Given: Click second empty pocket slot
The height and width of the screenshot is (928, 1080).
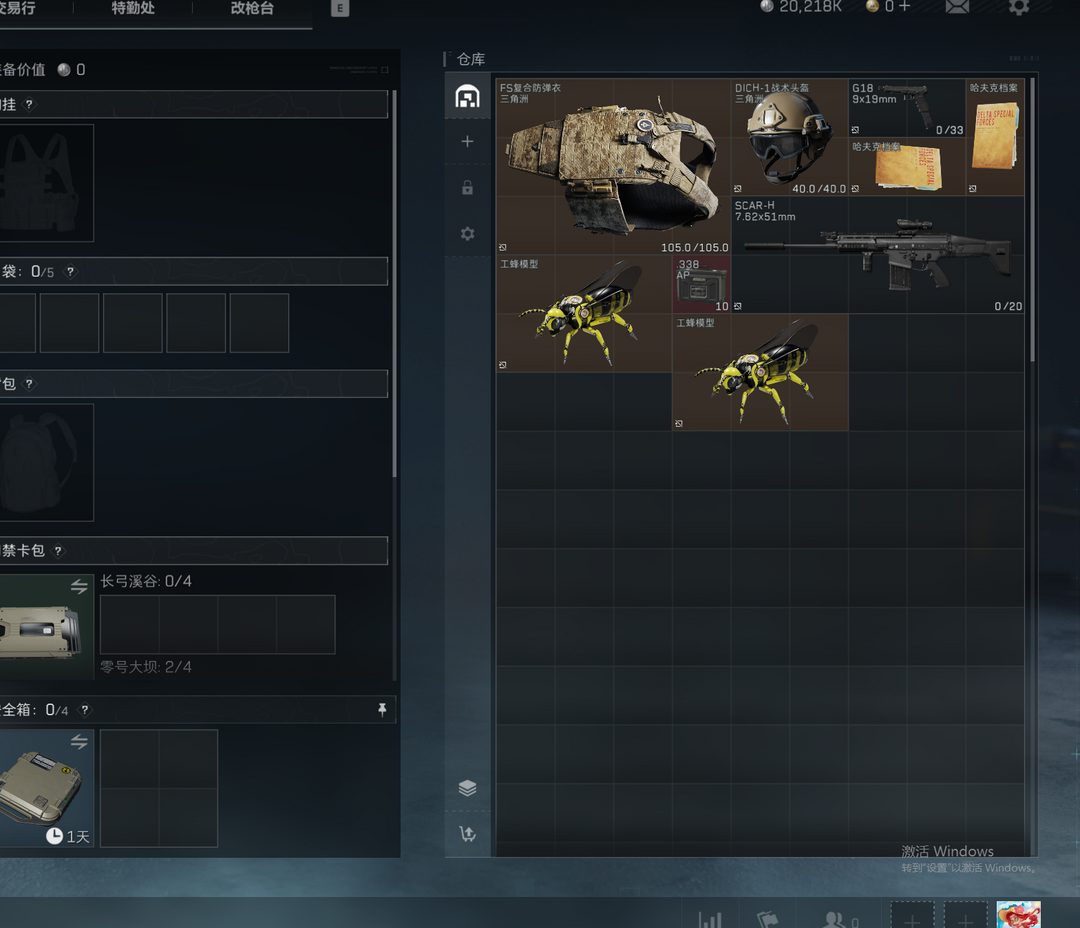Looking at the screenshot, I should pyautogui.click(x=70, y=322).
